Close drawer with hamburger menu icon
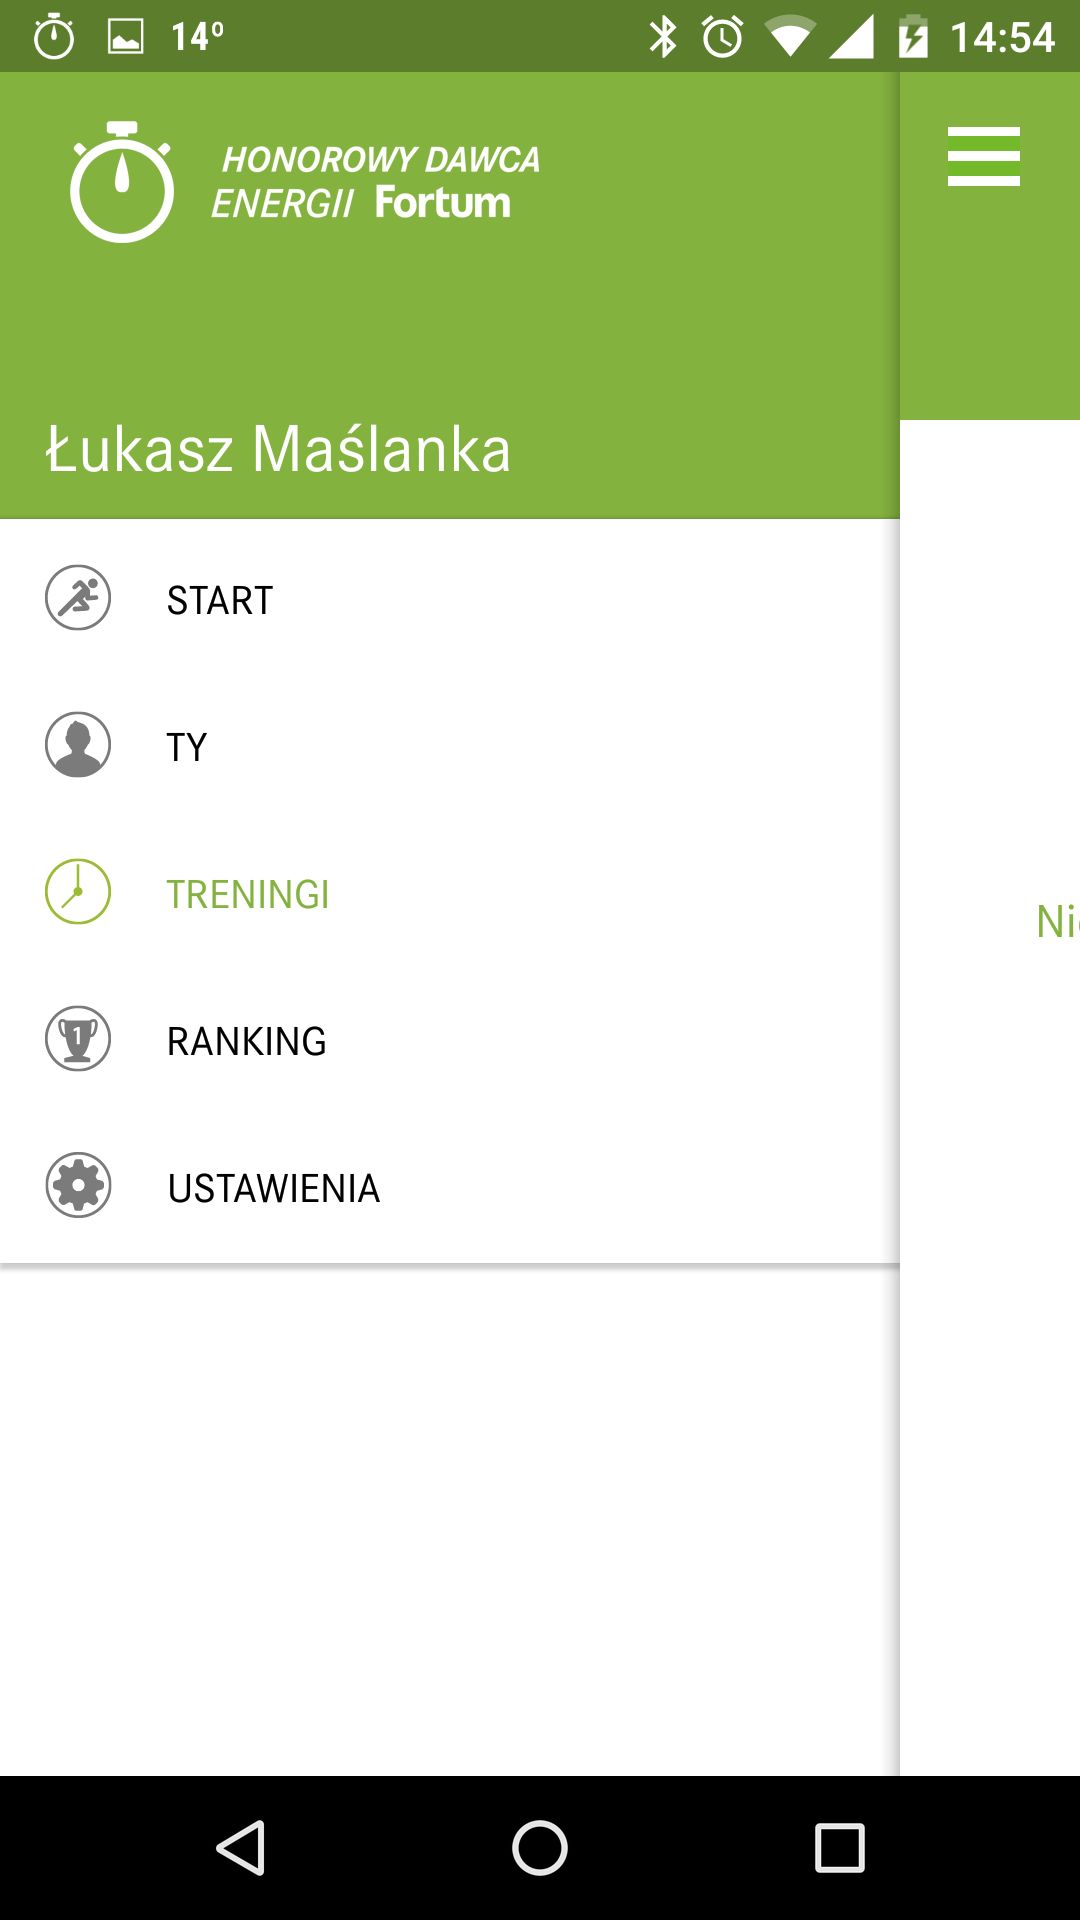 pyautogui.click(x=984, y=156)
